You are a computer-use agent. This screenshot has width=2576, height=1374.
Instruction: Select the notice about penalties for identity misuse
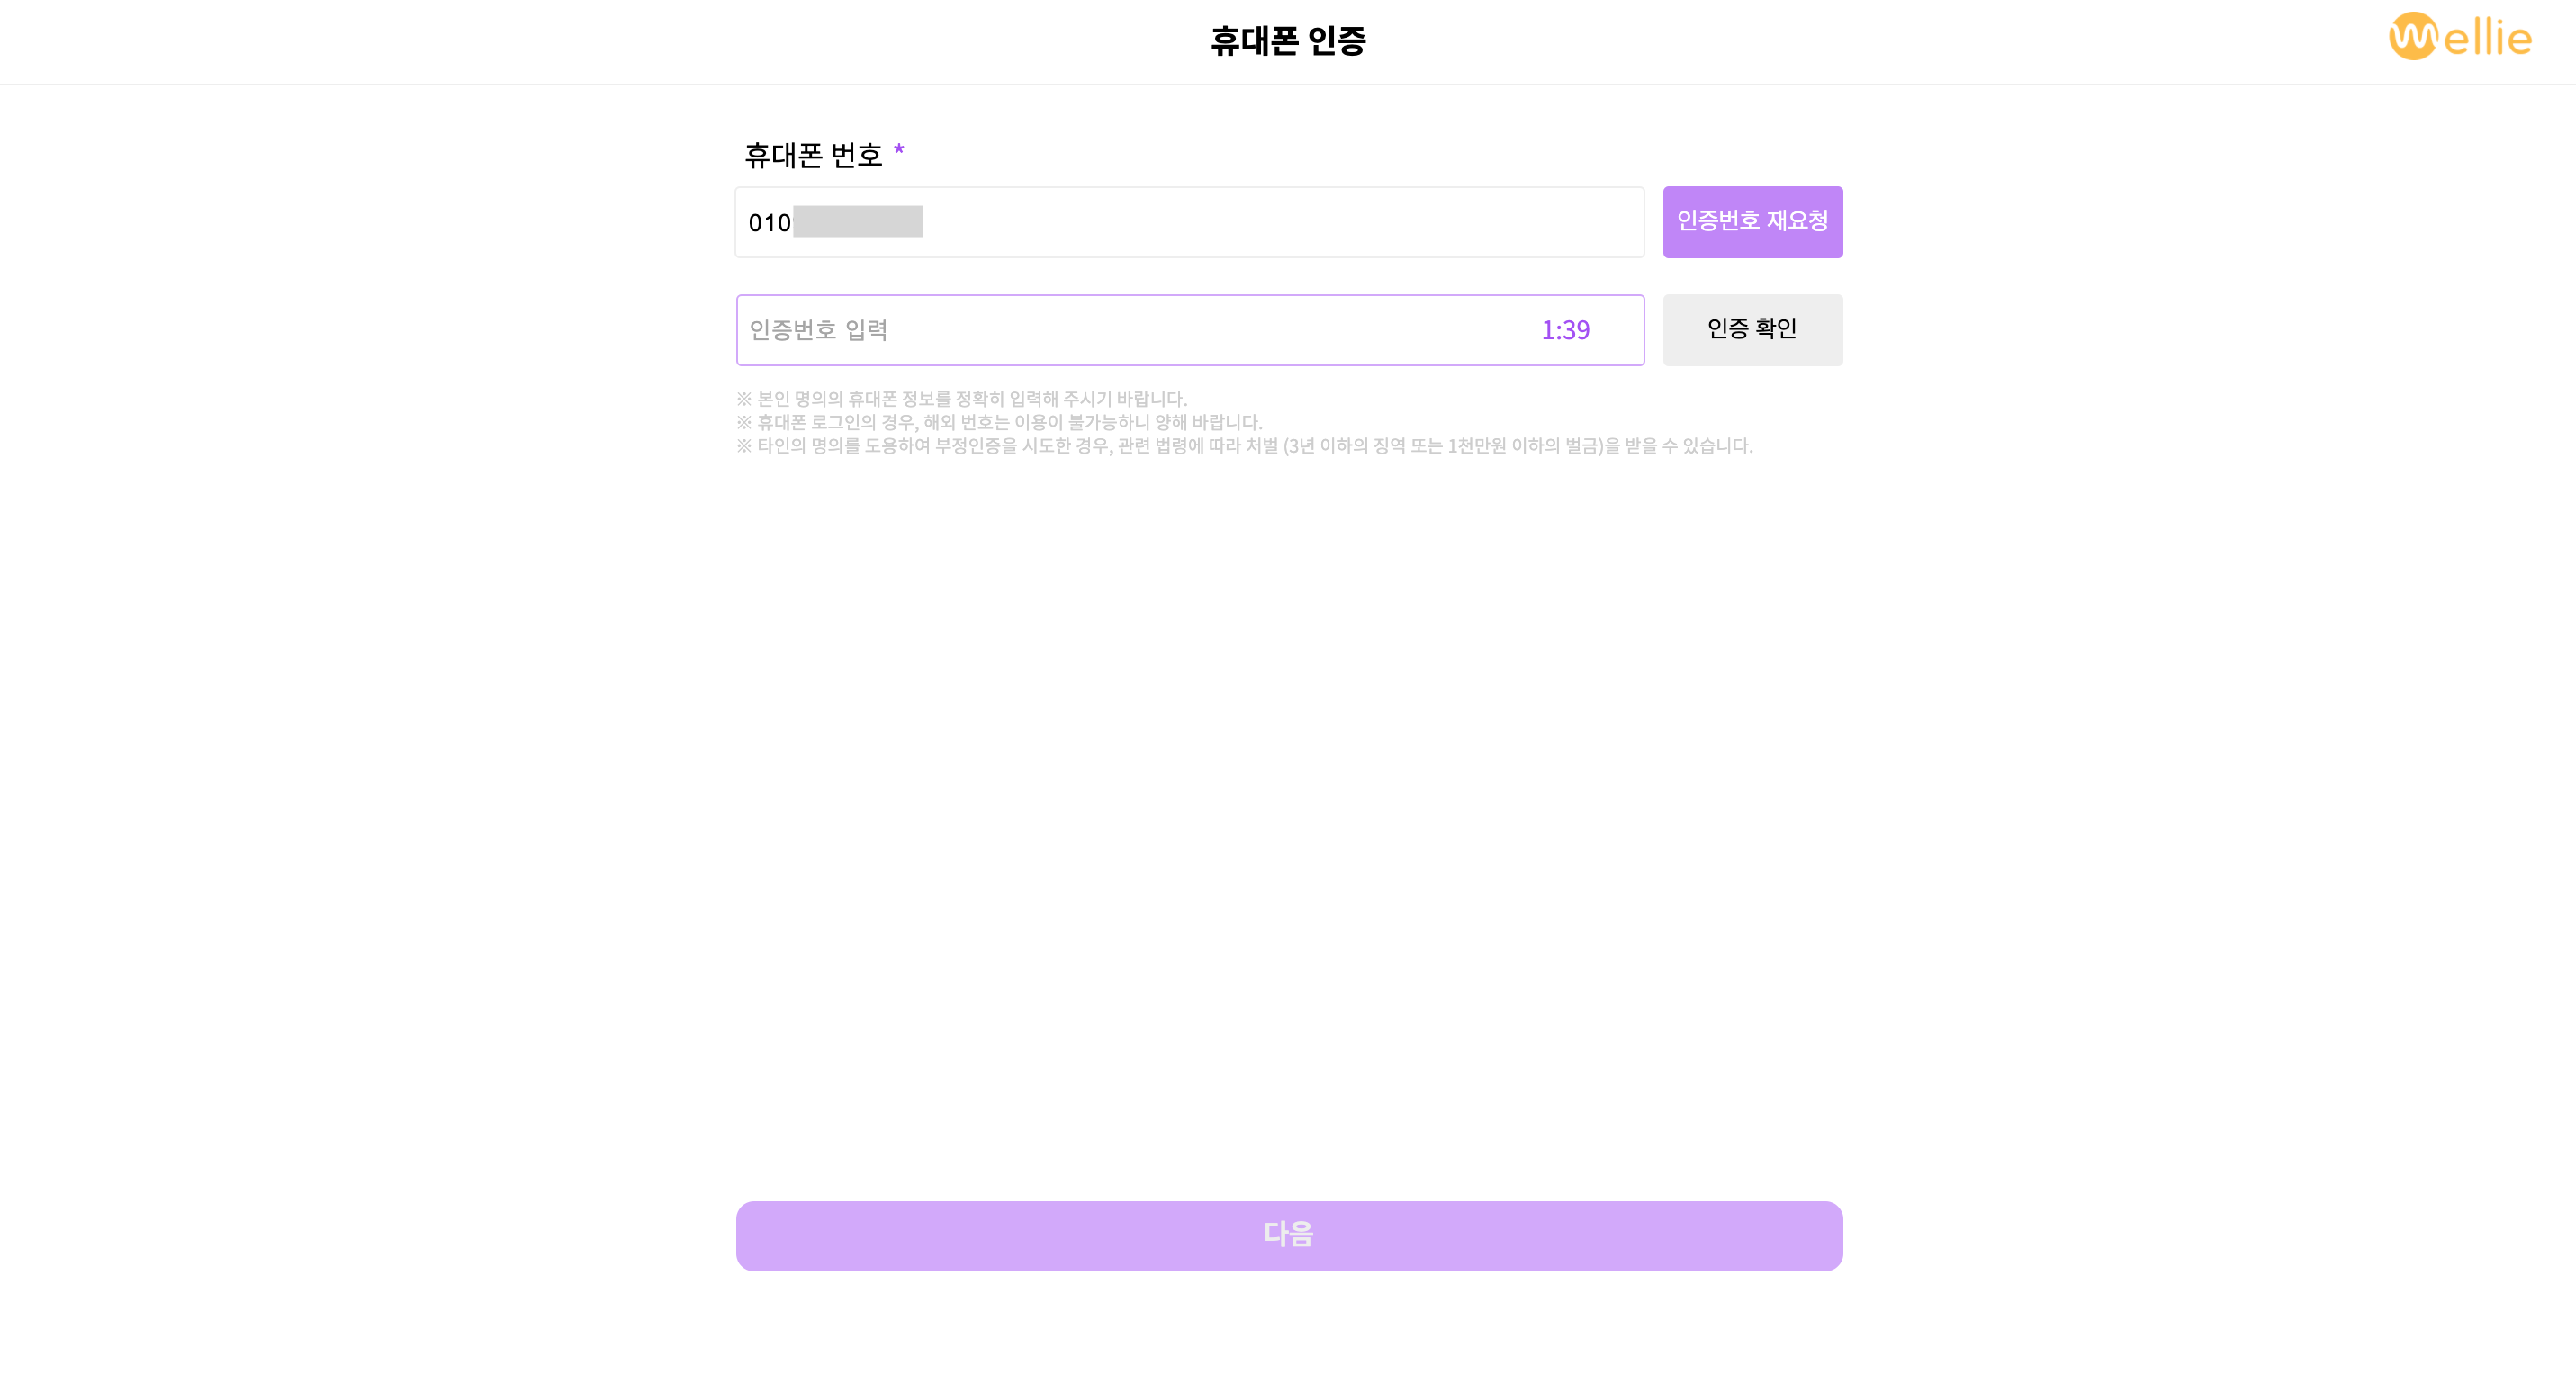click(1245, 446)
